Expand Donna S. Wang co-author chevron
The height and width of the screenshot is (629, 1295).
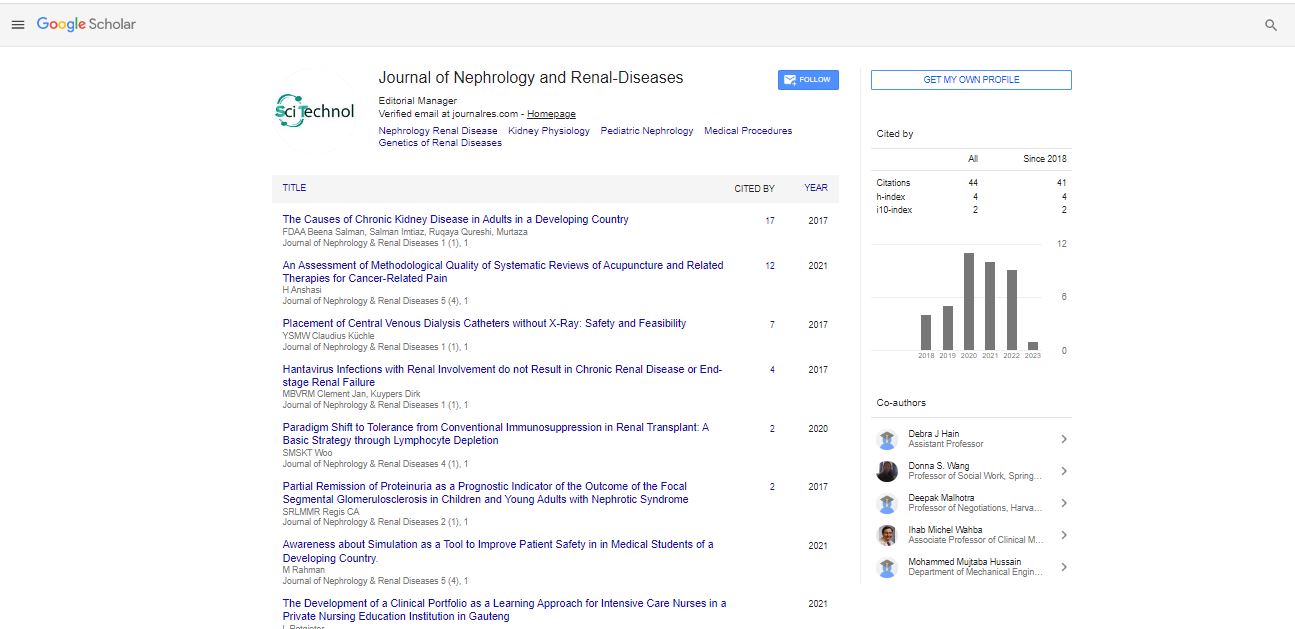(x=1064, y=471)
